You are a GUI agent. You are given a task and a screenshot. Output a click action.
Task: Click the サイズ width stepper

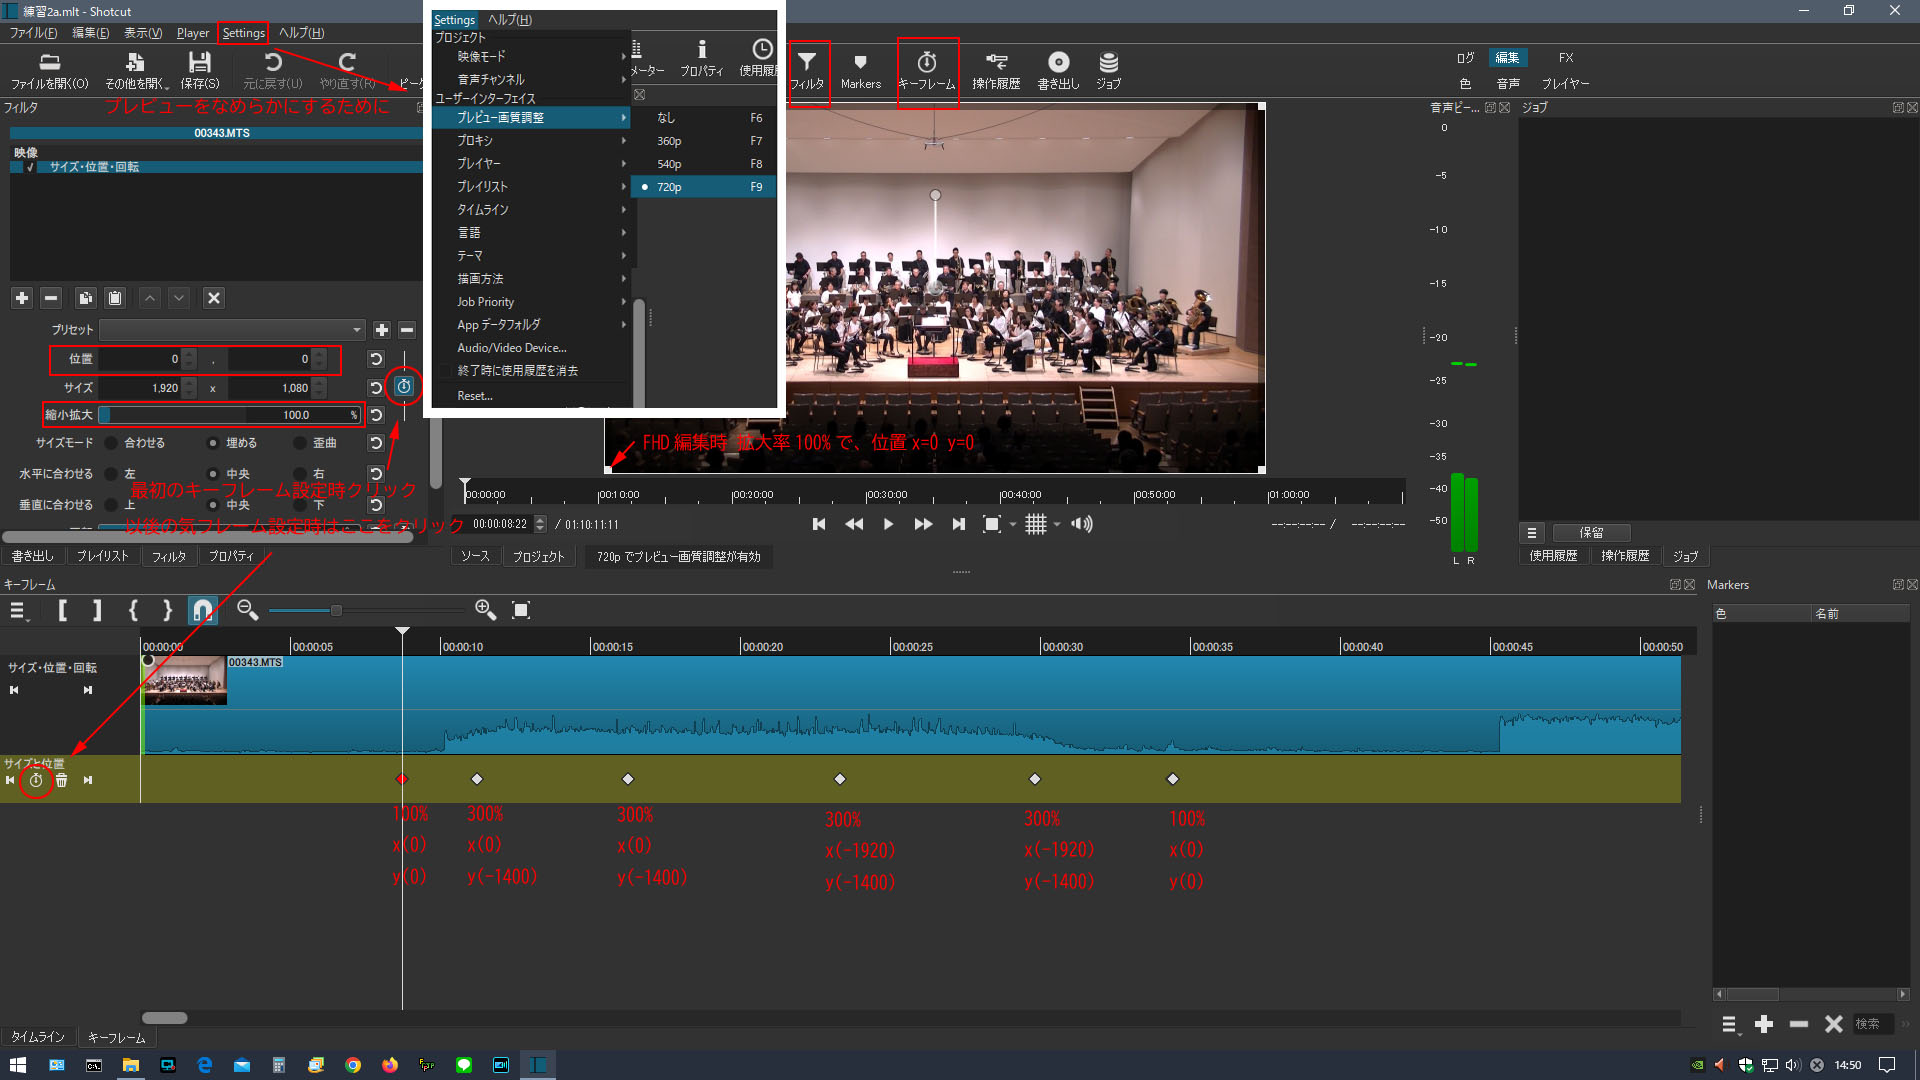[x=189, y=388]
